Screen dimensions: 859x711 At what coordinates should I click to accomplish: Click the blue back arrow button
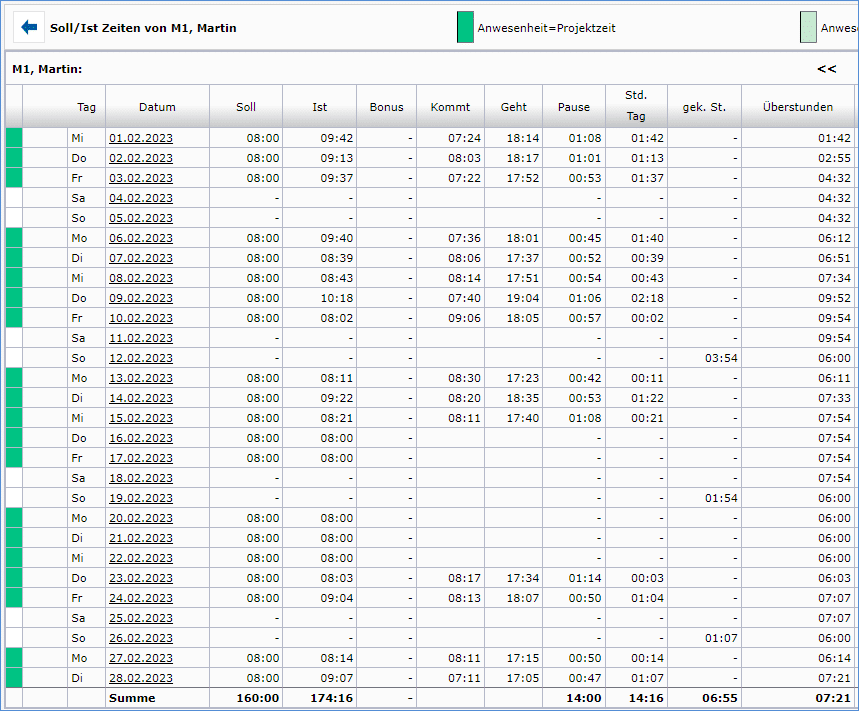point(29,27)
